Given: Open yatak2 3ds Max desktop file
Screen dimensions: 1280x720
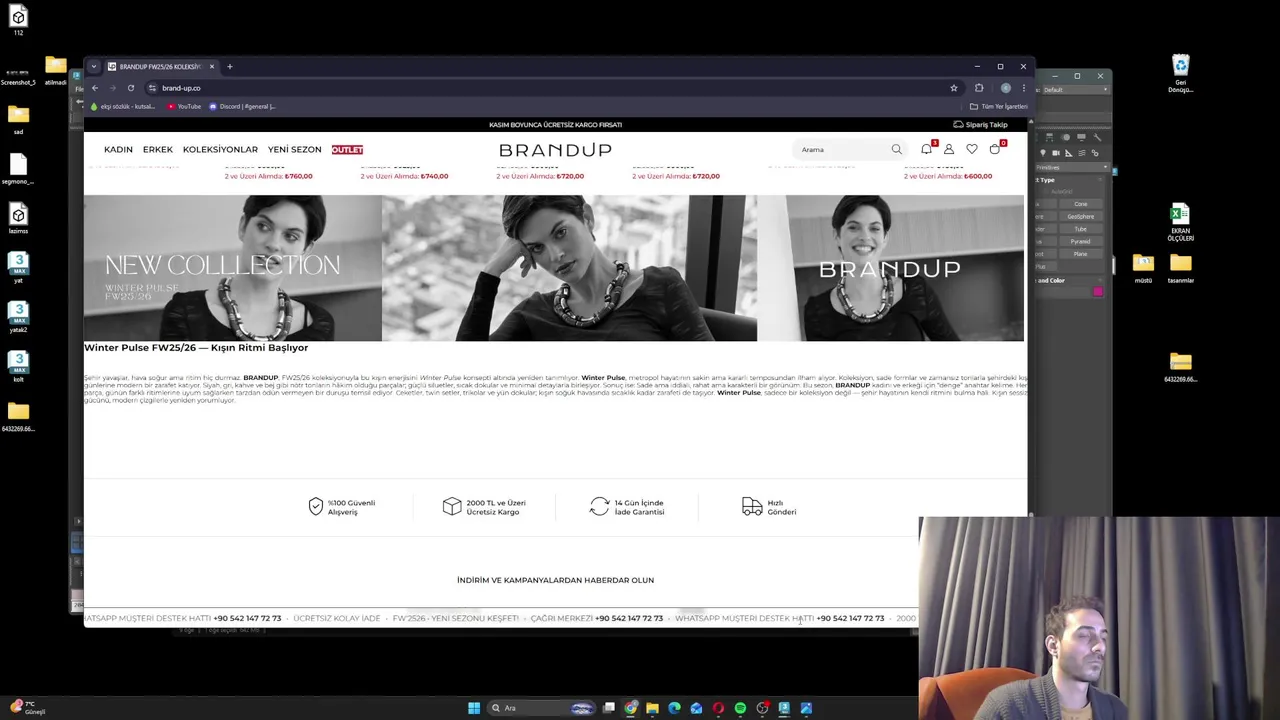Looking at the screenshot, I should 18,318.
